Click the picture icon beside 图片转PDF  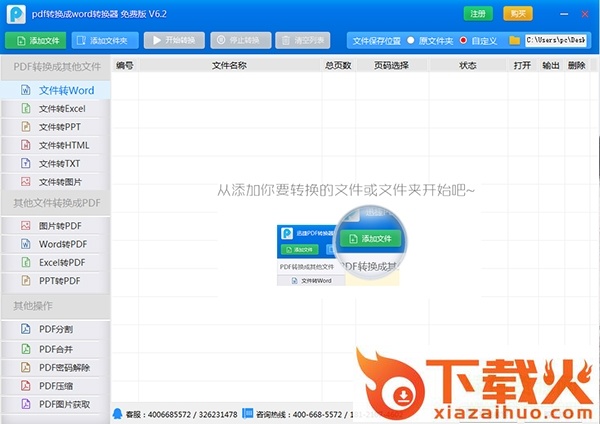26,226
